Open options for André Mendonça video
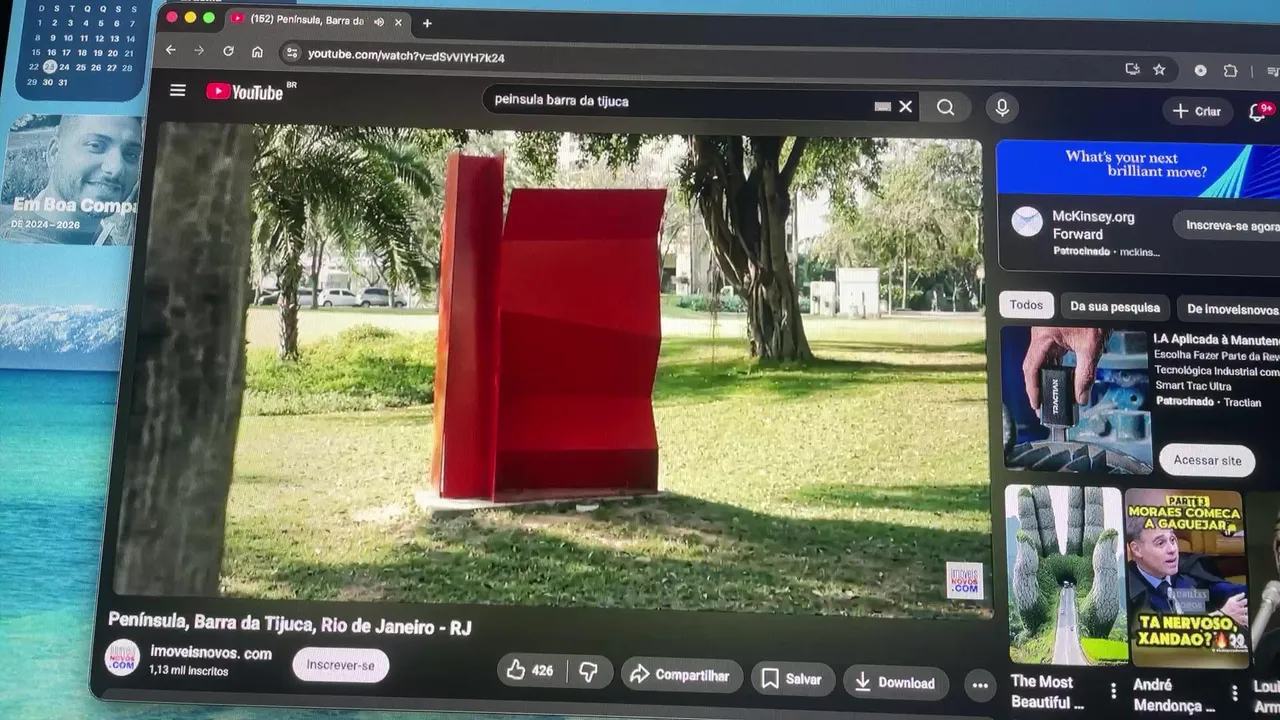 pyautogui.click(x=1234, y=692)
